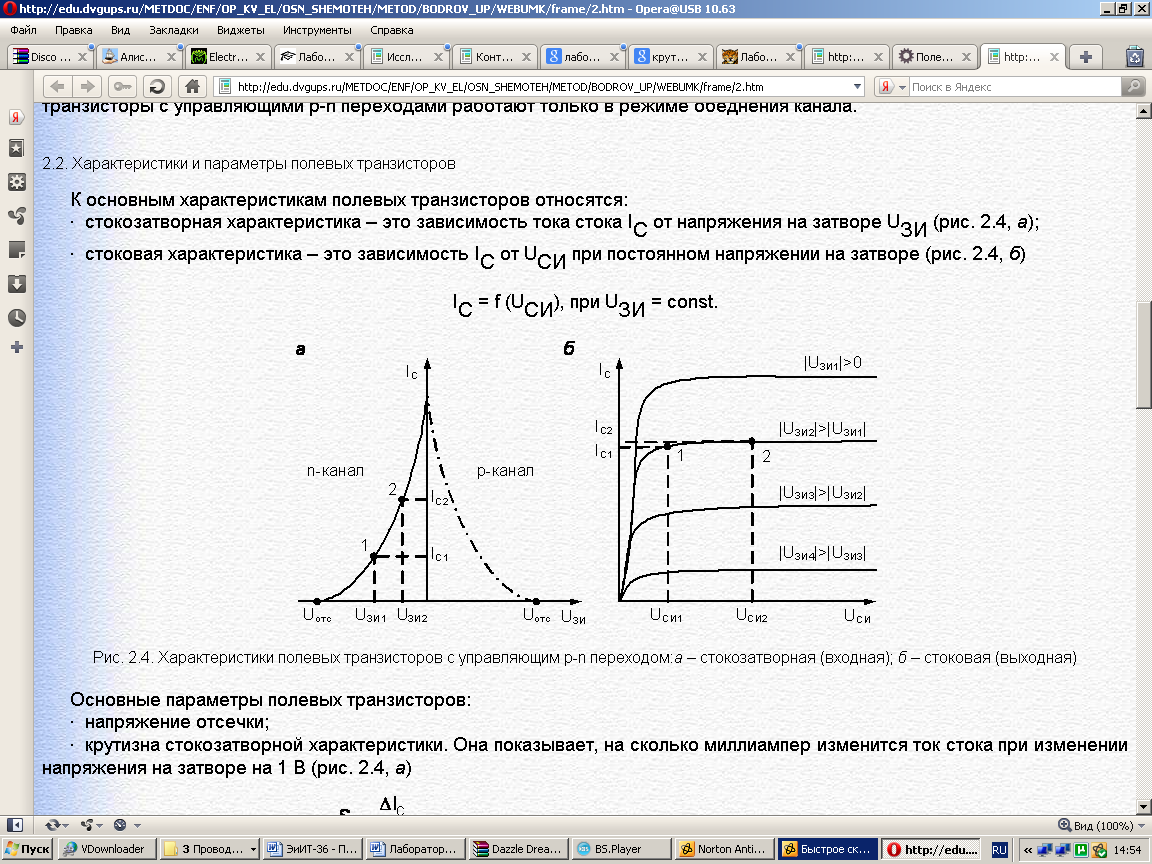Image resolution: width=1152 pixels, height=864 pixels.
Task: Open the closed tabs trash icon
Action: 1135,57
